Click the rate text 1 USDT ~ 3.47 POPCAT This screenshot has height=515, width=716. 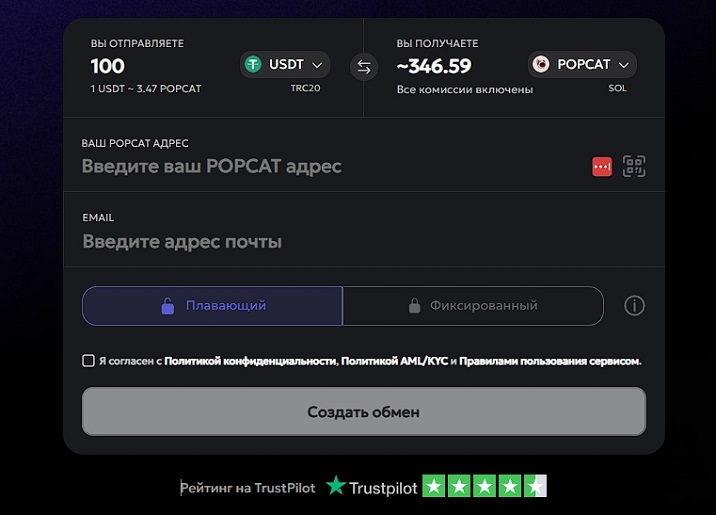(x=146, y=89)
